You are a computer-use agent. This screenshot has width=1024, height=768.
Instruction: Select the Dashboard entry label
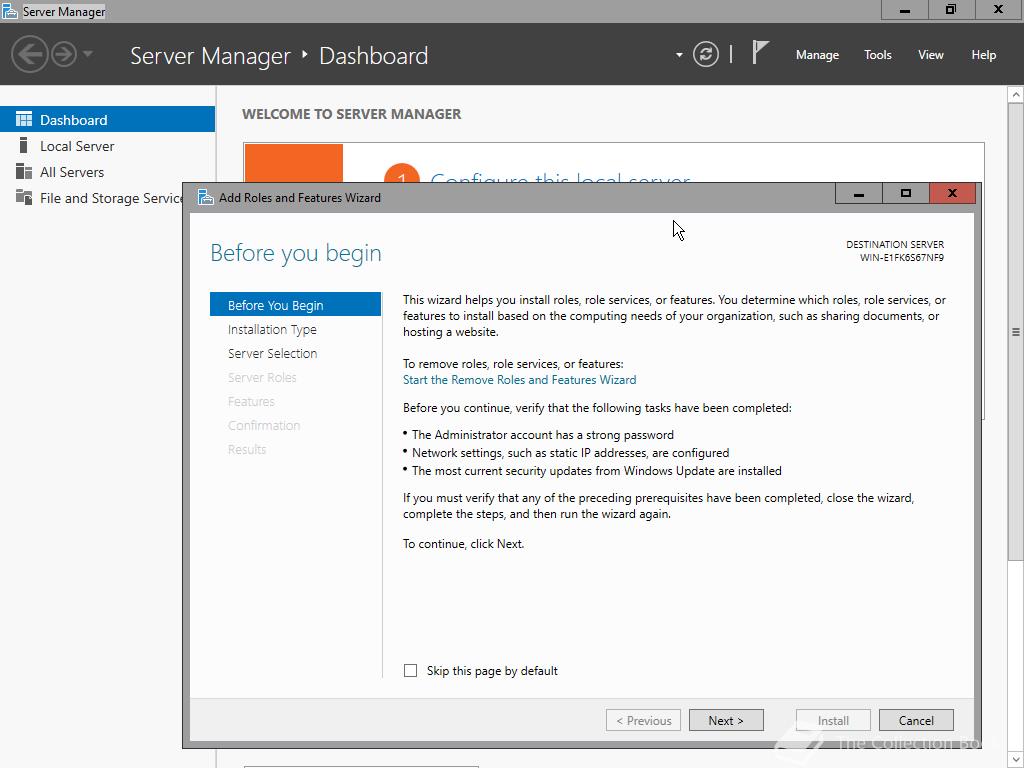[74, 120]
